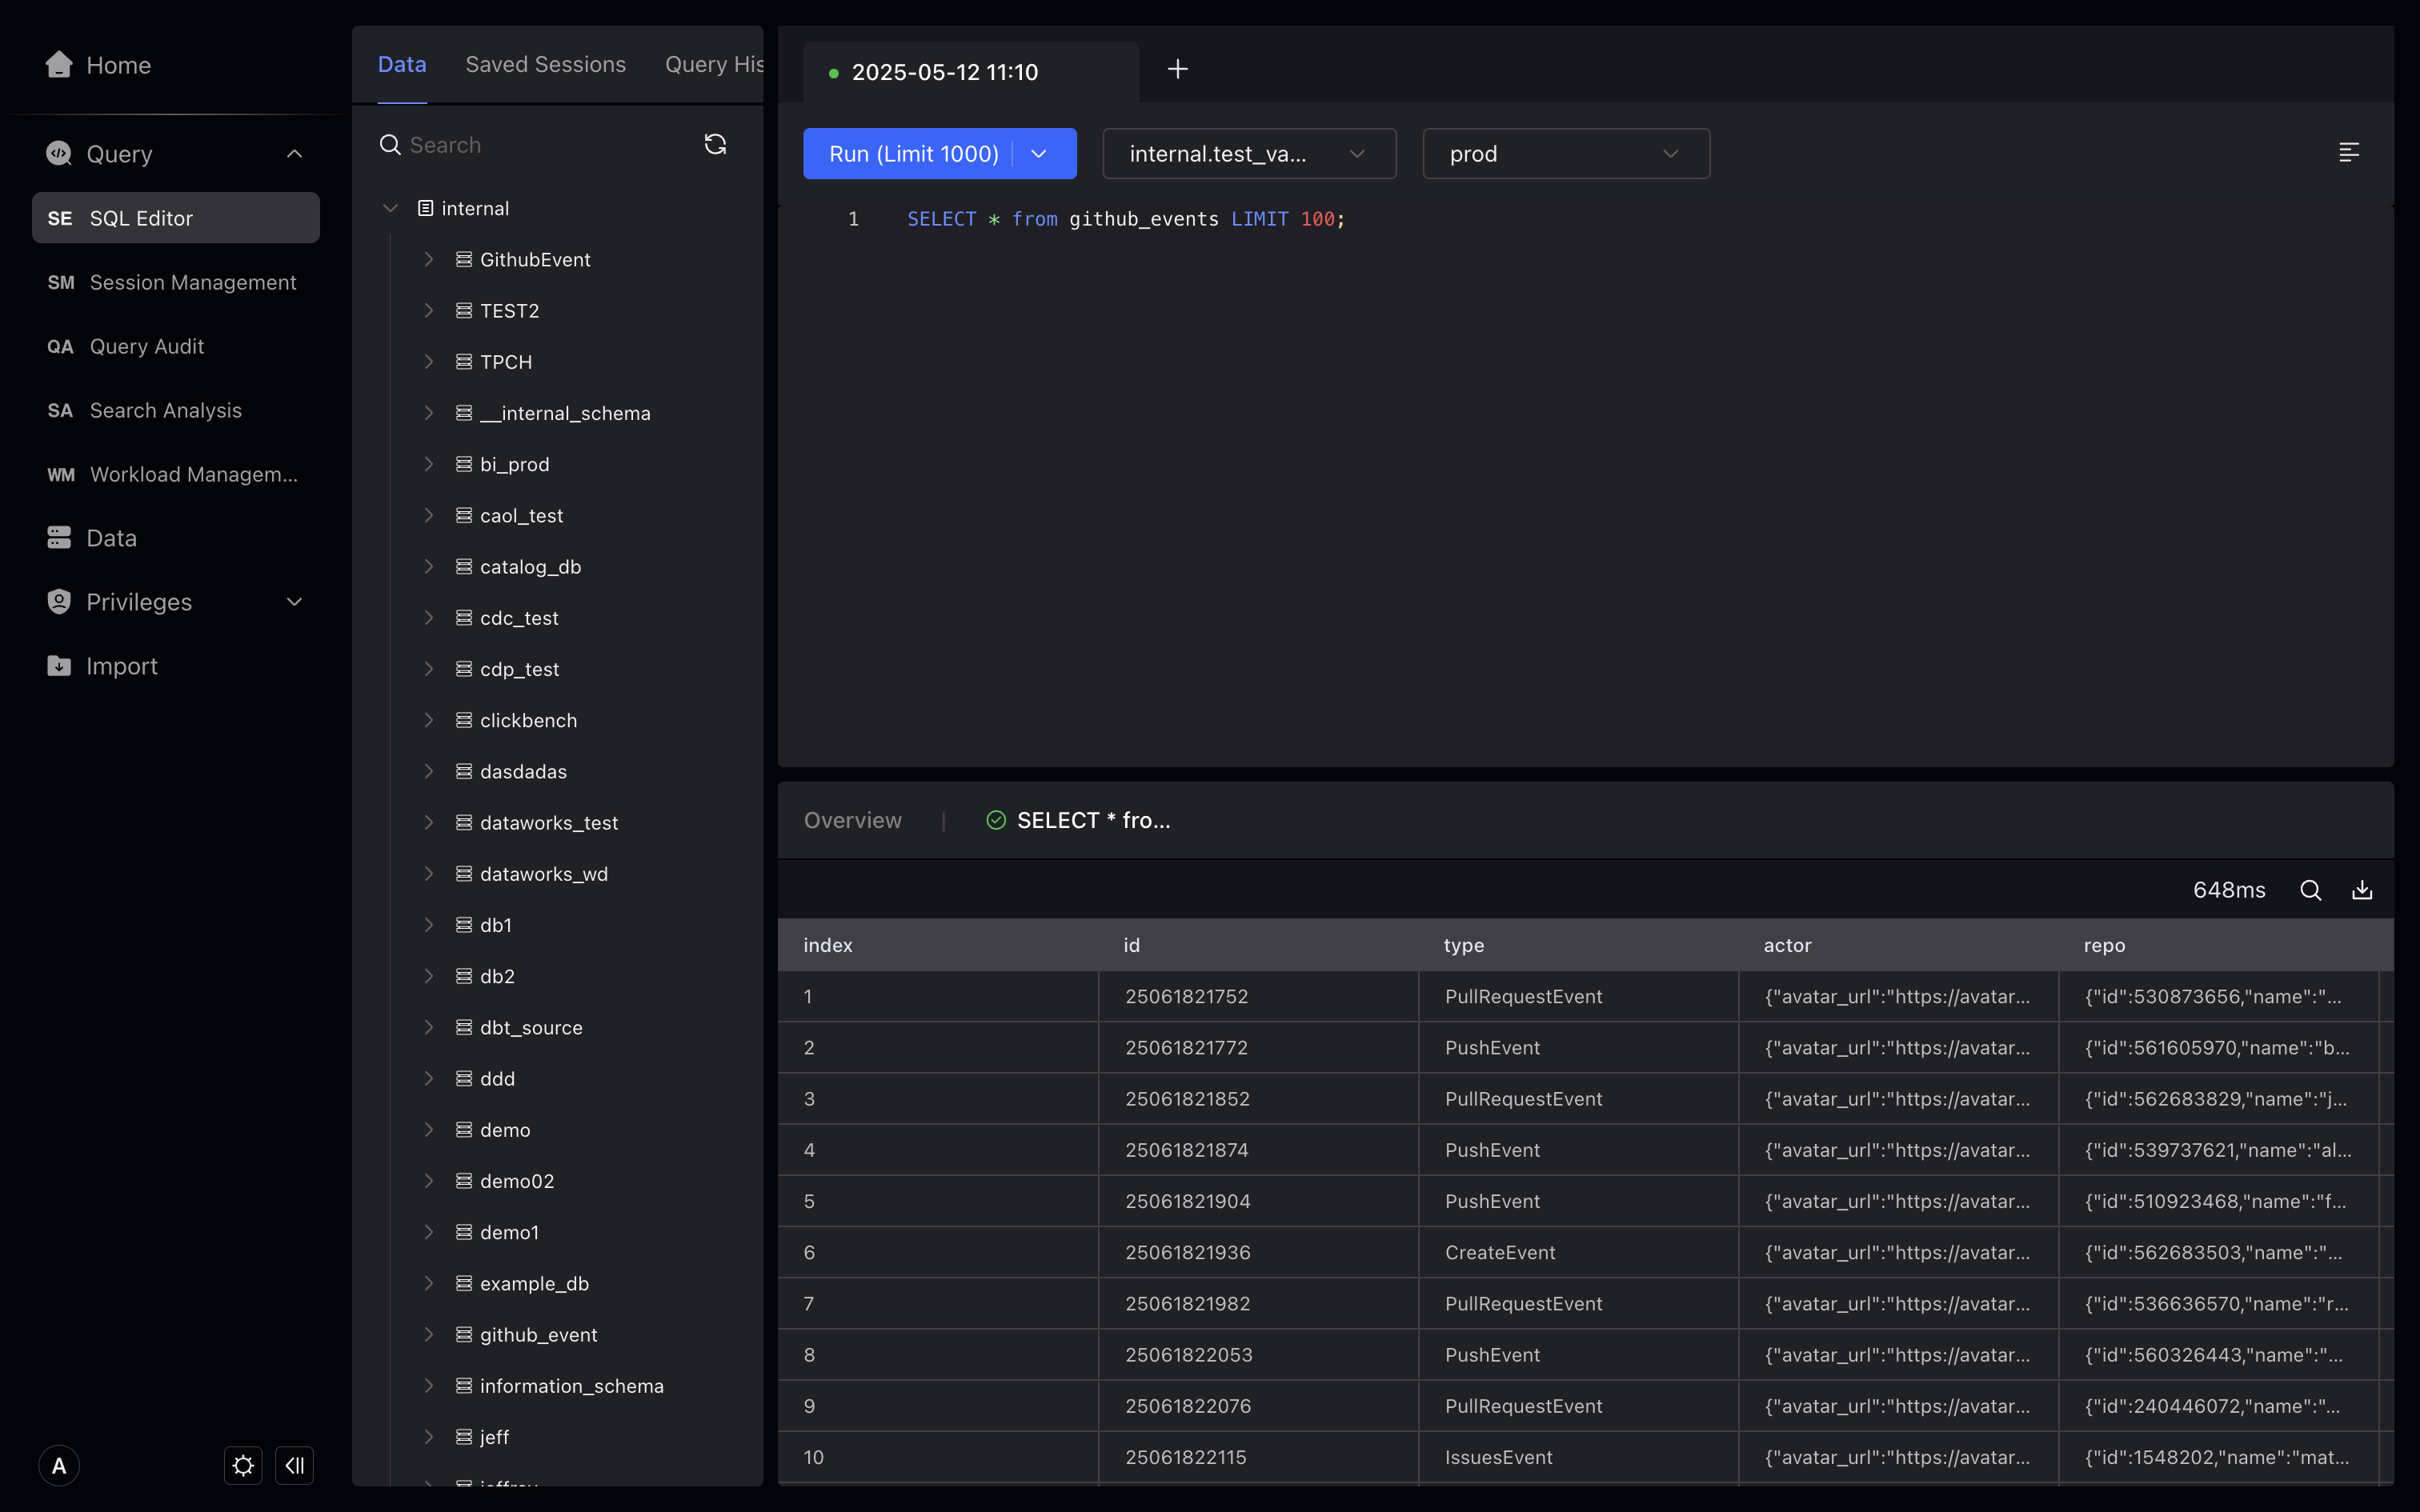This screenshot has width=2420, height=1512.
Task: Click the clickbench database icon
Action: coord(464,720)
